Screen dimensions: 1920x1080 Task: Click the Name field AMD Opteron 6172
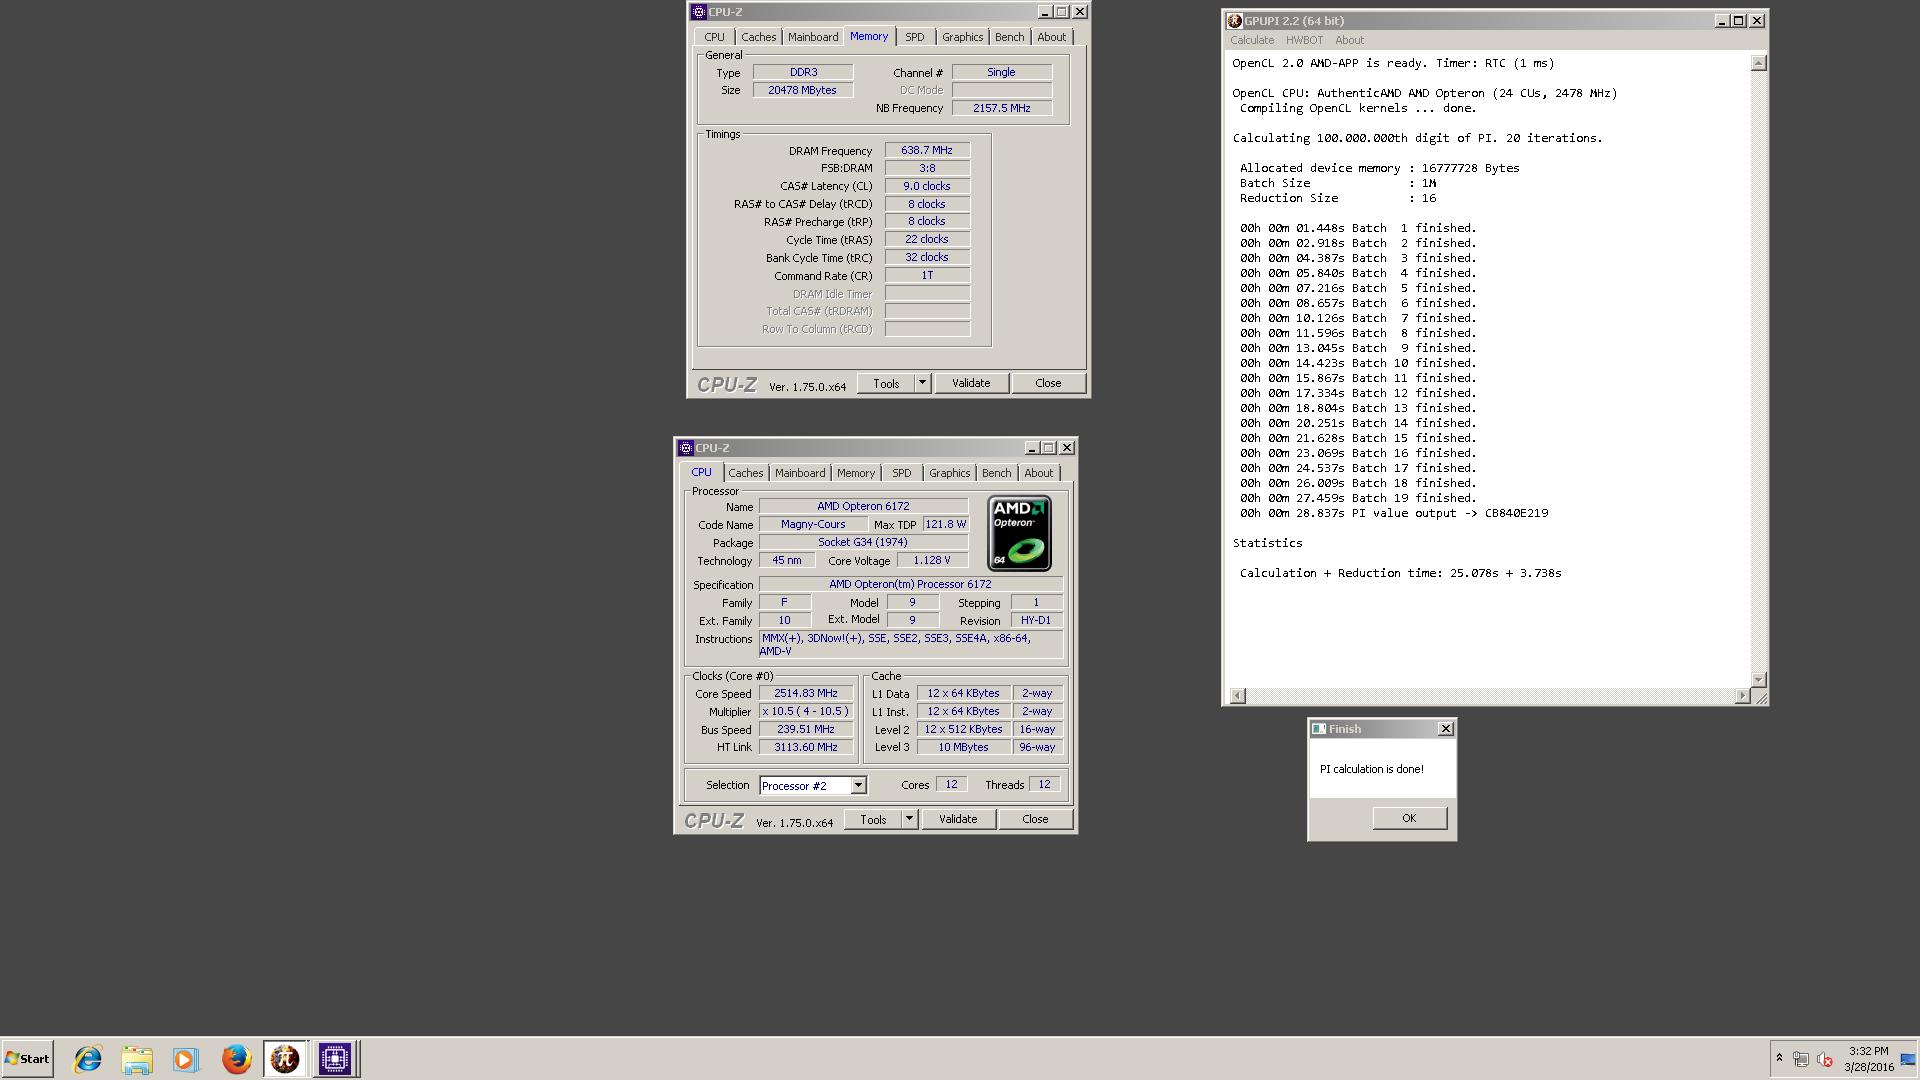click(863, 507)
